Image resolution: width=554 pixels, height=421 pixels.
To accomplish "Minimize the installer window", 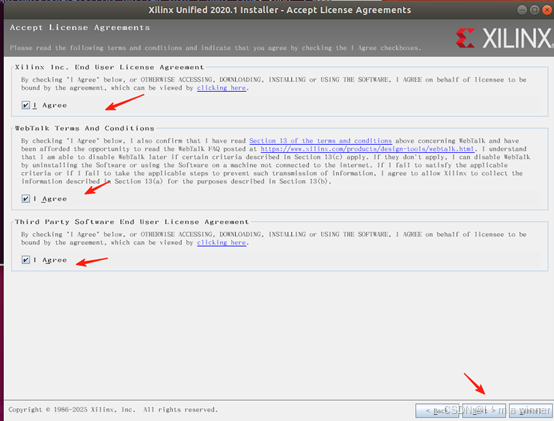I will [x=522, y=10].
